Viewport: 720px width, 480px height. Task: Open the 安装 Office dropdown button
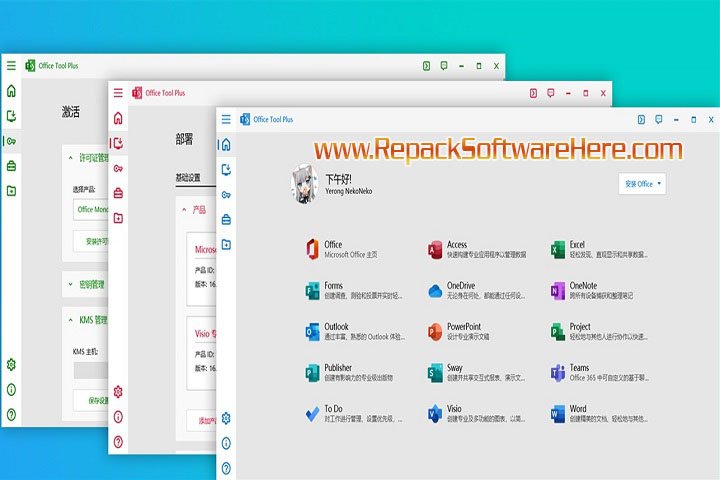point(642,184)
